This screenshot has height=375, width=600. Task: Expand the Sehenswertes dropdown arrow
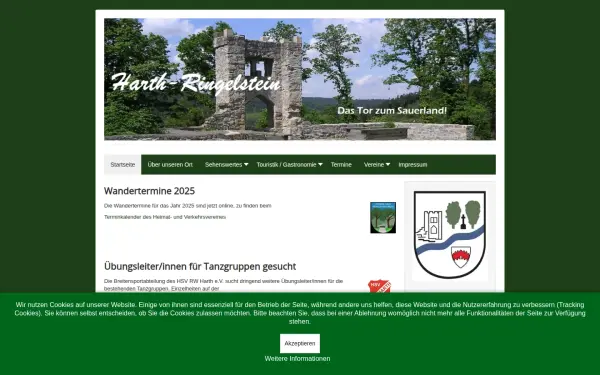click(246, 165)
